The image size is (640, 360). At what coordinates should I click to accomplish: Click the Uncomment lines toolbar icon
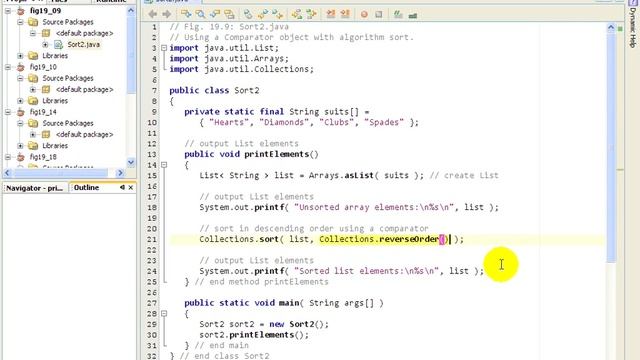(413, 15)
